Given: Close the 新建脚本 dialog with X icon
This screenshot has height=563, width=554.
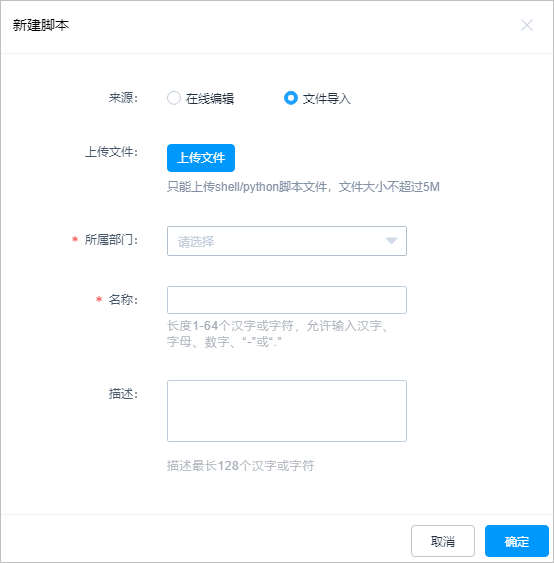Looking at the screenshot, I should (527, 25).
